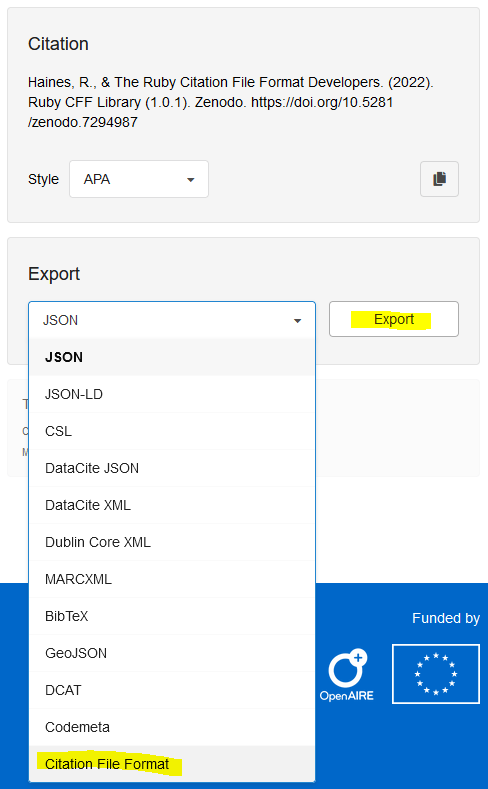488x789 pixels.
Task: Click the Citation section heading
Action: pos(58,44)
